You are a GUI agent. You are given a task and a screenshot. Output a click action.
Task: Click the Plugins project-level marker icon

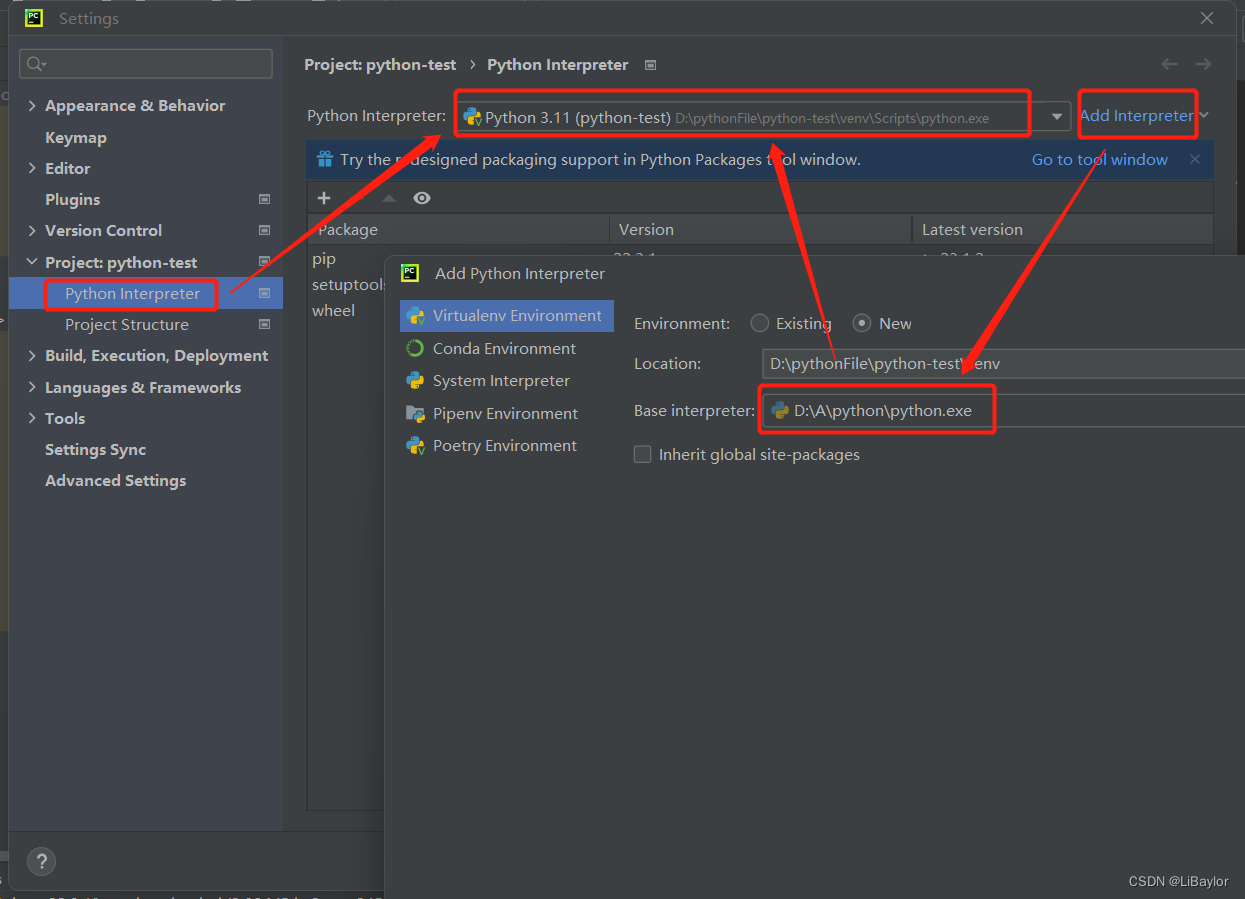point(264,199)
